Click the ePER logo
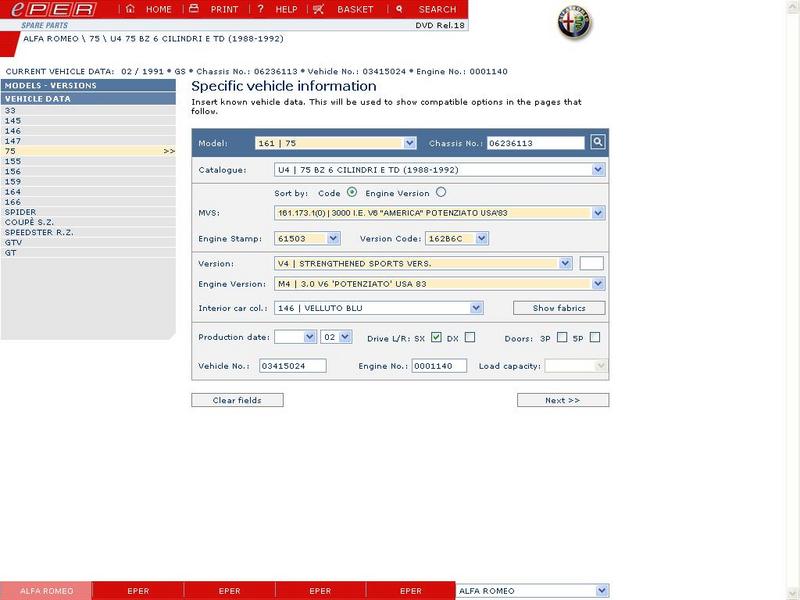This screenshot has height=600, width=800. pyautogui.click(x=54, y=9)
